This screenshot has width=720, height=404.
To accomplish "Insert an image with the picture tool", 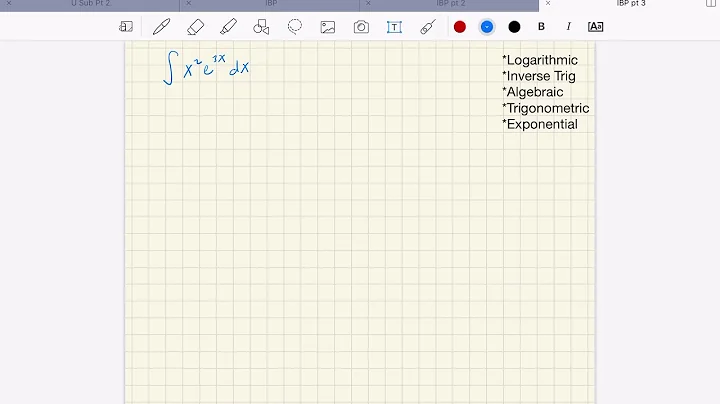I will pos(328,27).
